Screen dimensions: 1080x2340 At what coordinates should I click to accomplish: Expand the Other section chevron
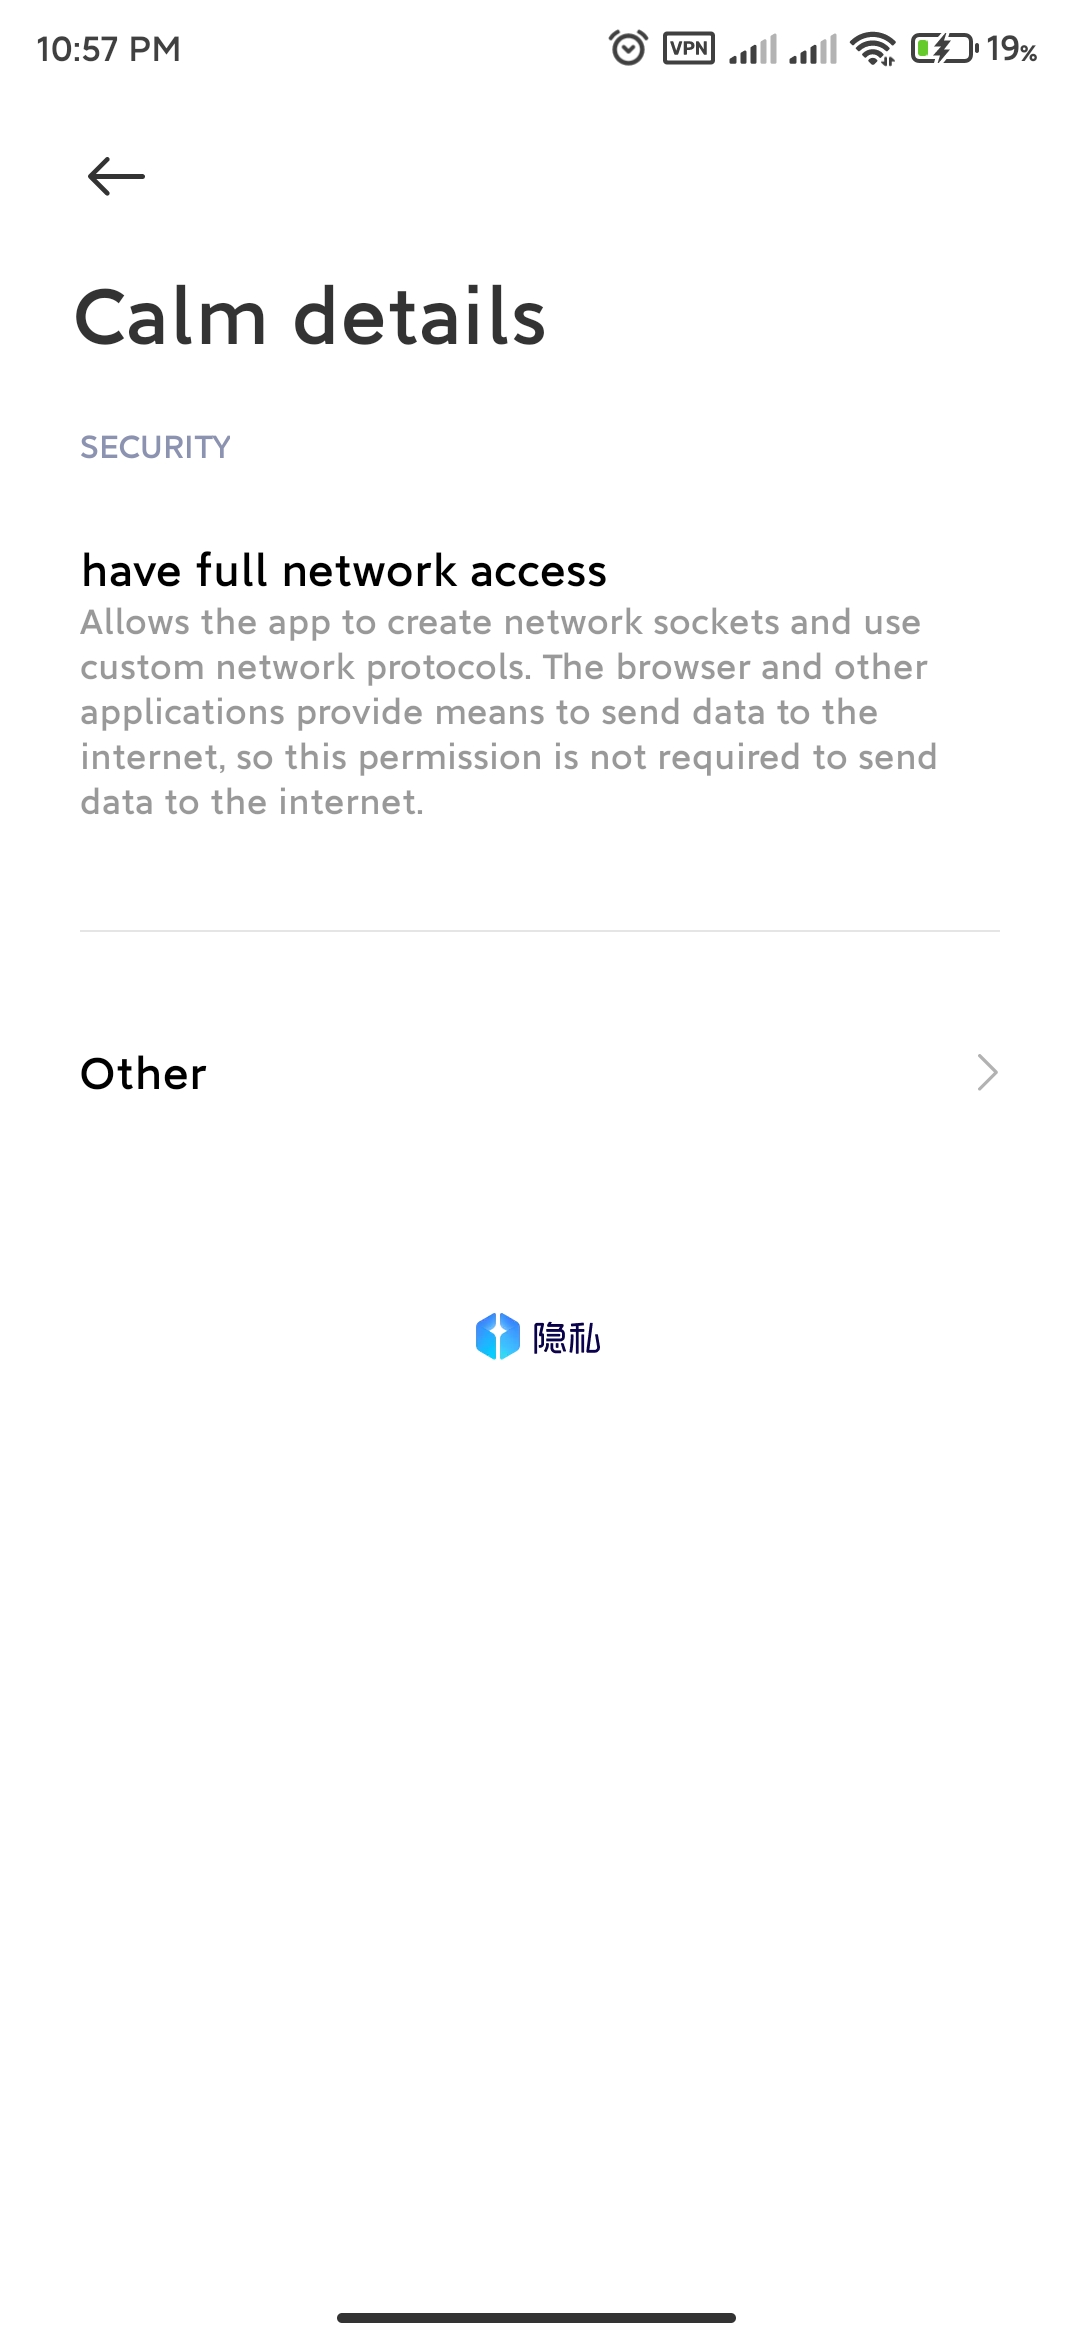[987, 1073]
